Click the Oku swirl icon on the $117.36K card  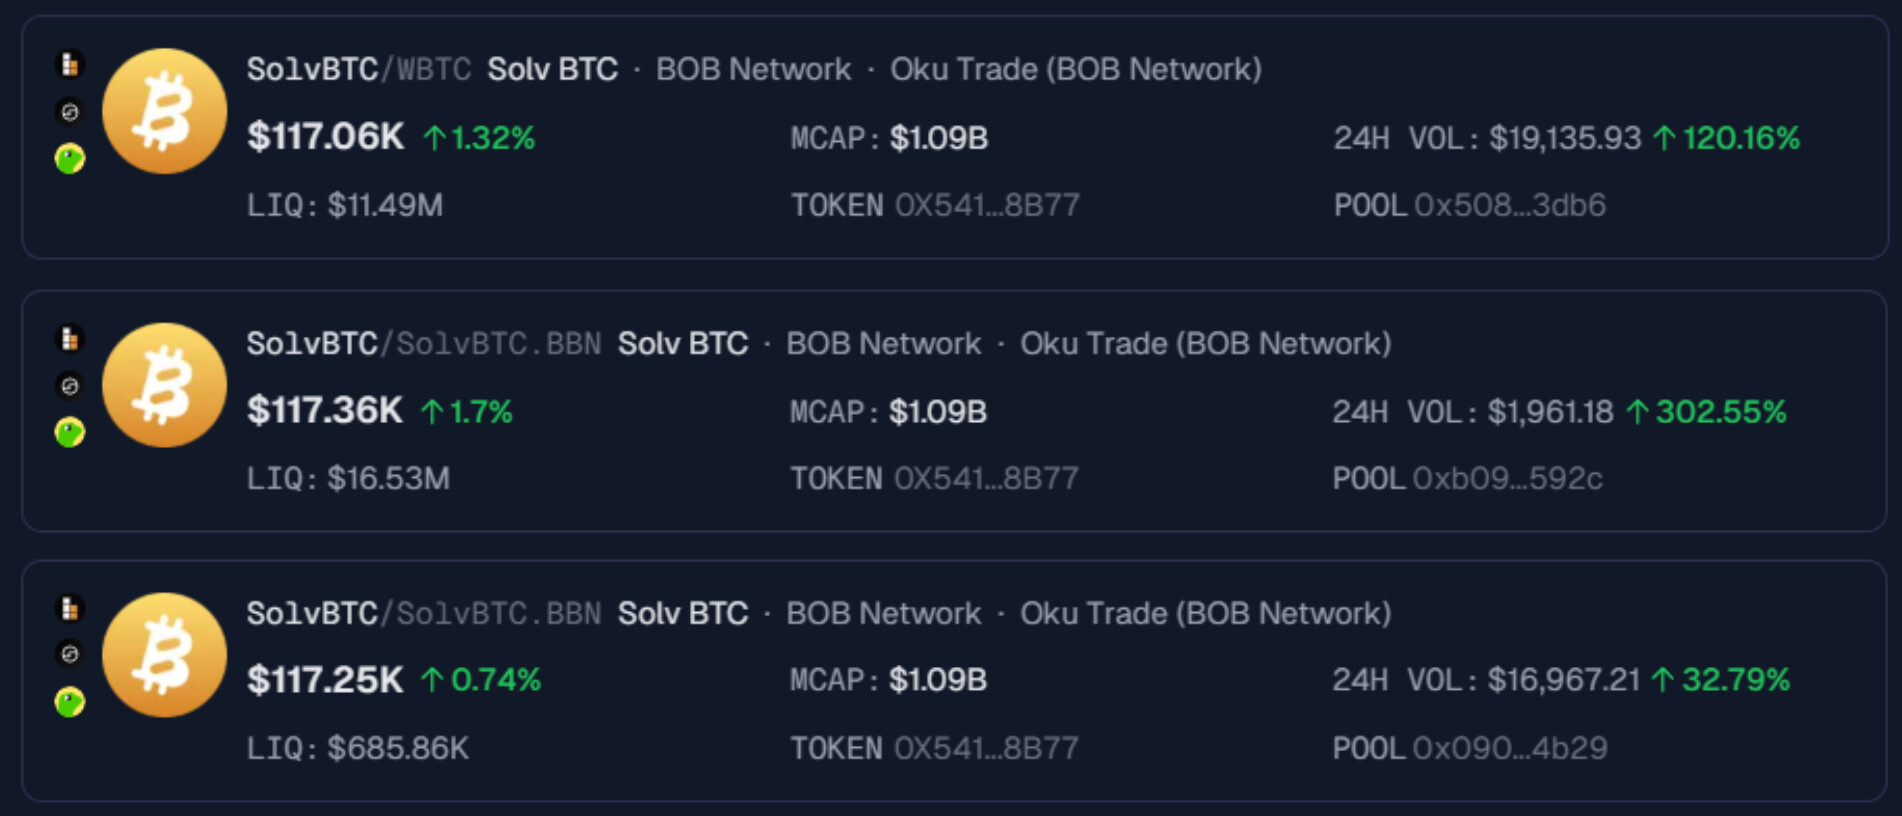[70, 386]
